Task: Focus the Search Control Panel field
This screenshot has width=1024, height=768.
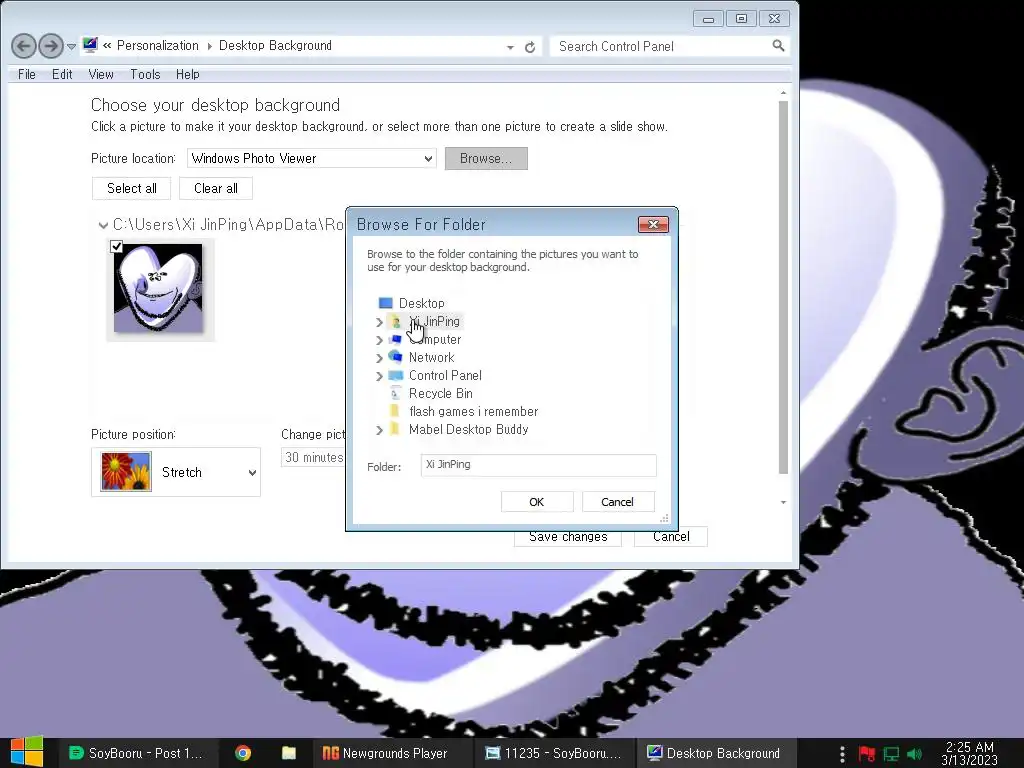Action: point(662,46)
